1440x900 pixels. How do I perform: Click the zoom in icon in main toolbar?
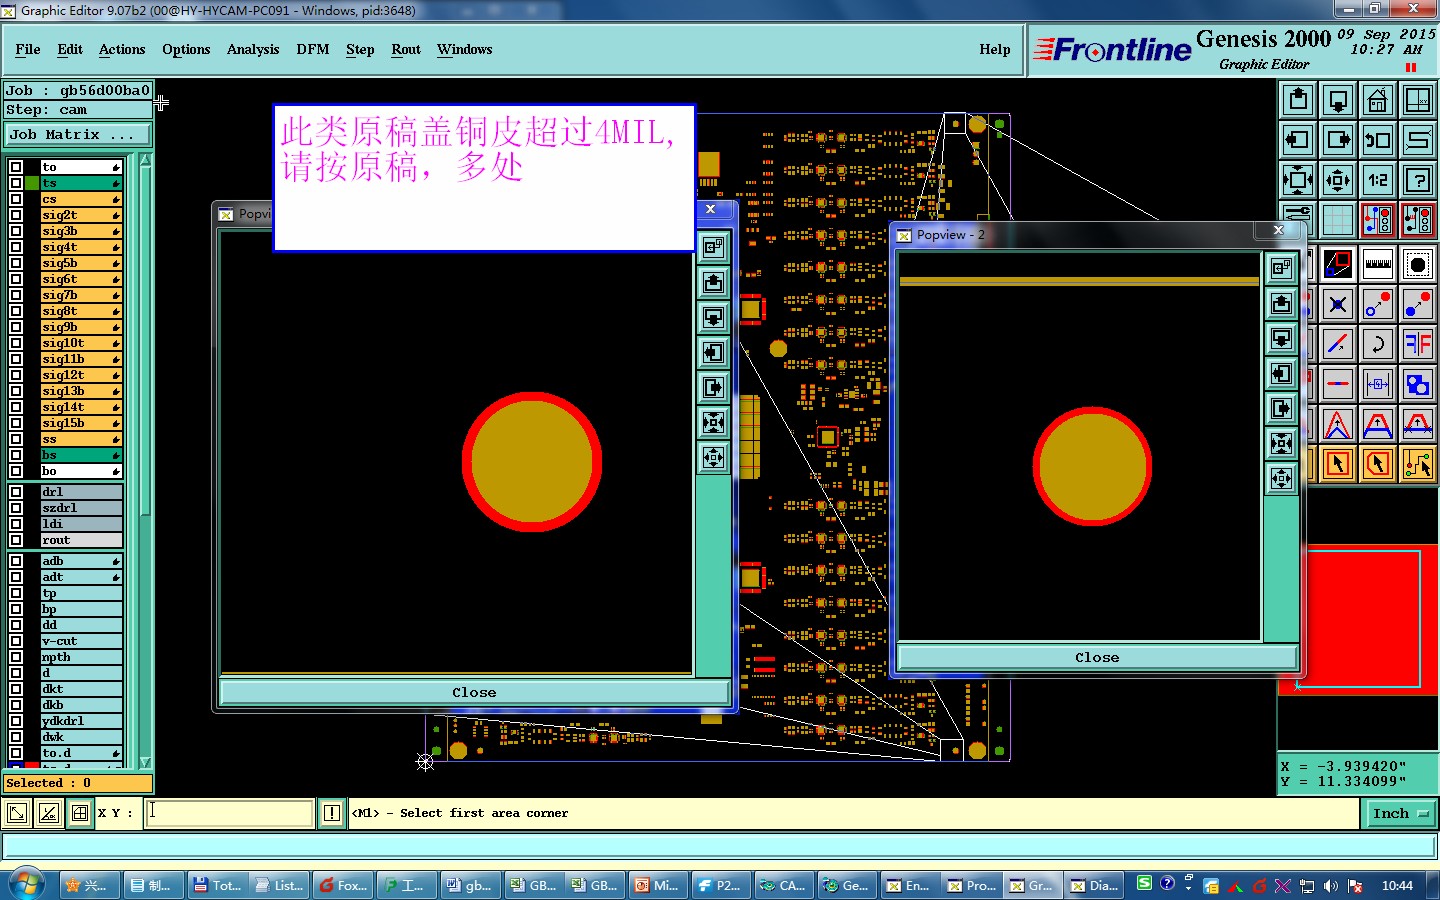tap(1298, 180)
